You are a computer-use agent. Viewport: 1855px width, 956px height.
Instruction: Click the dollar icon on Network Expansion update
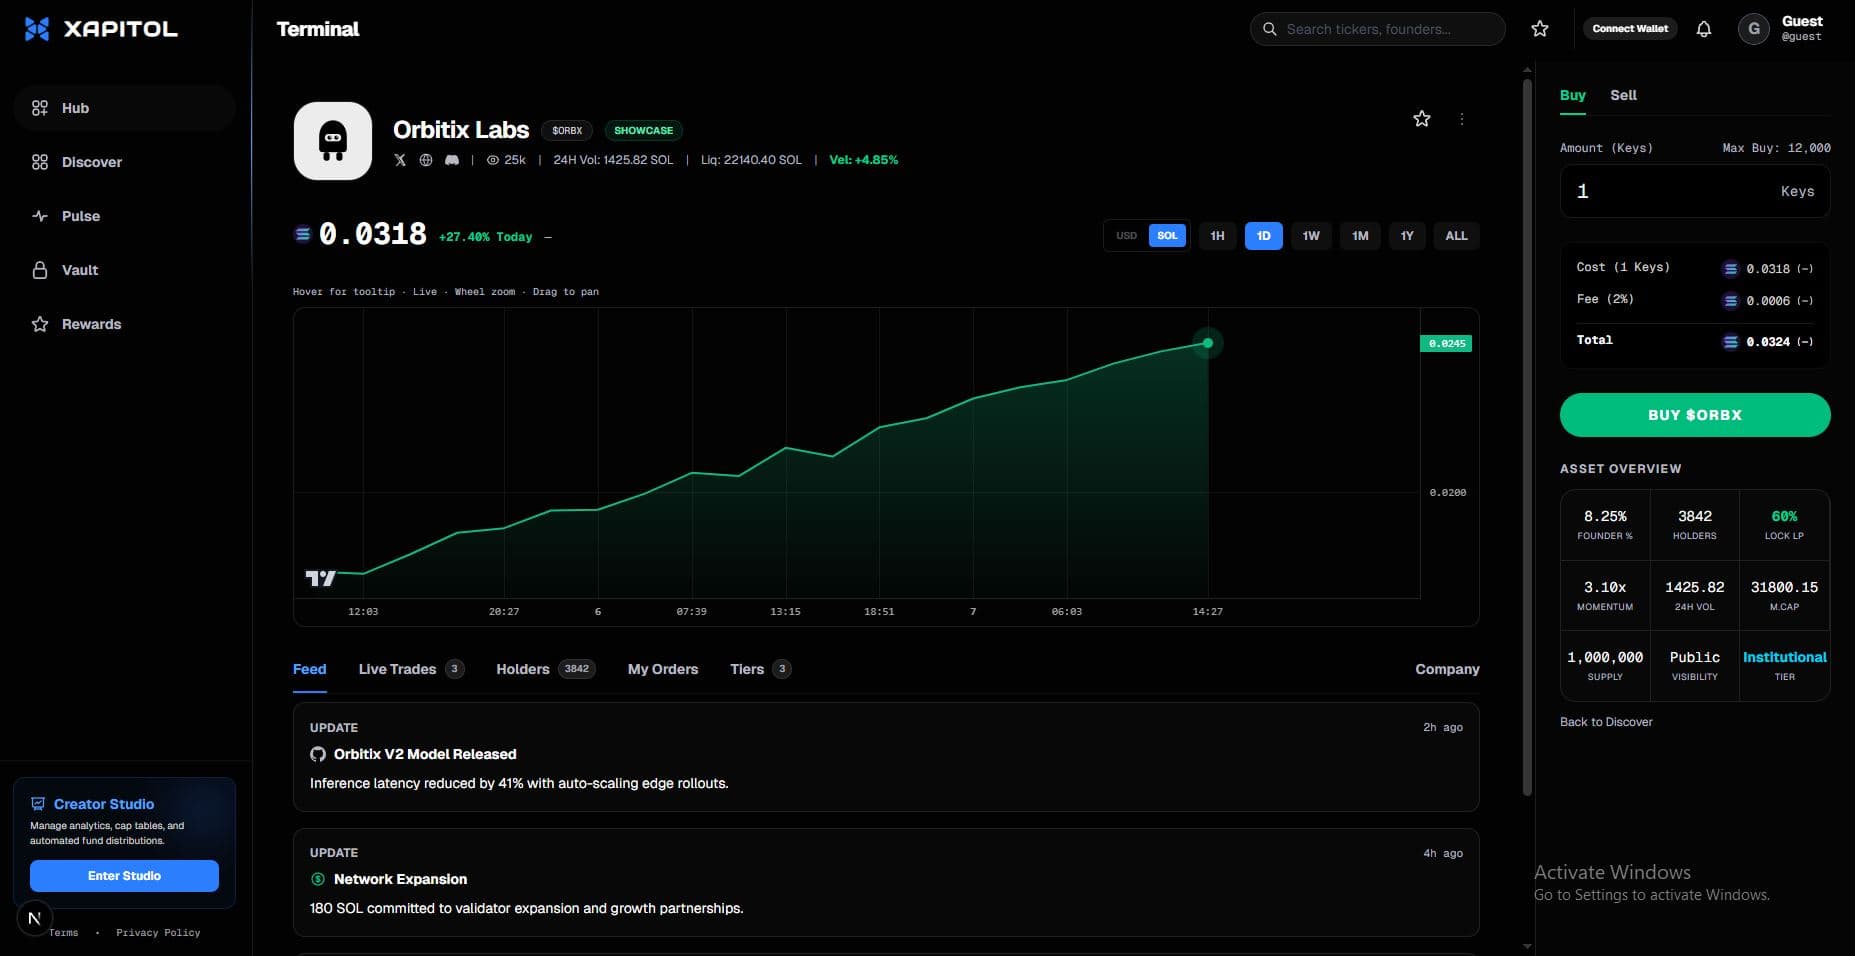pos(318,879)
